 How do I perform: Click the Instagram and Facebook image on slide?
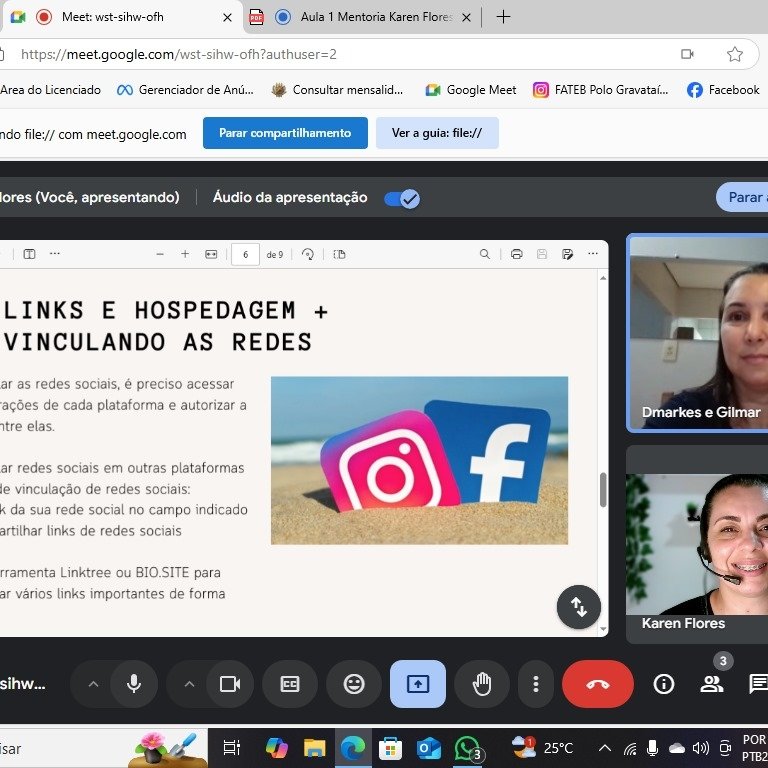tap(419, 460)
